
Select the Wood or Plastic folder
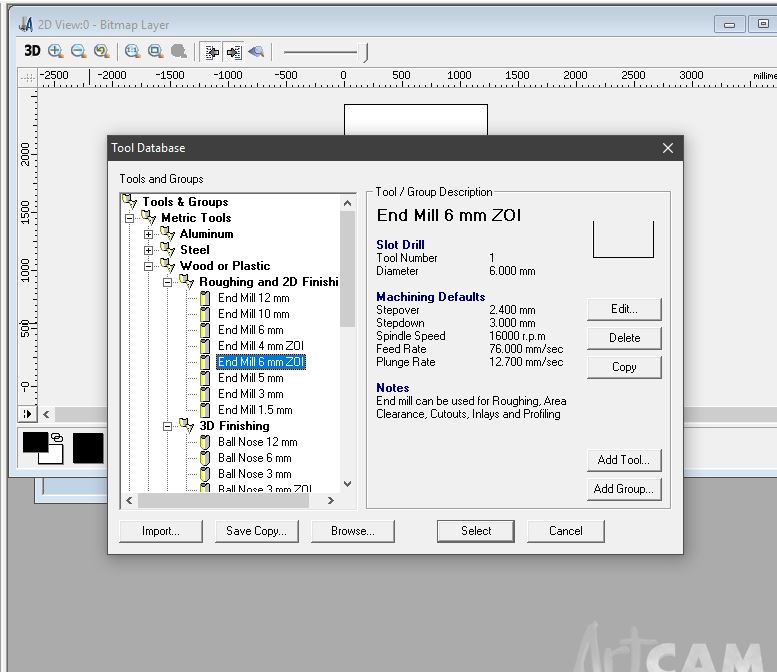coord(225,266)
